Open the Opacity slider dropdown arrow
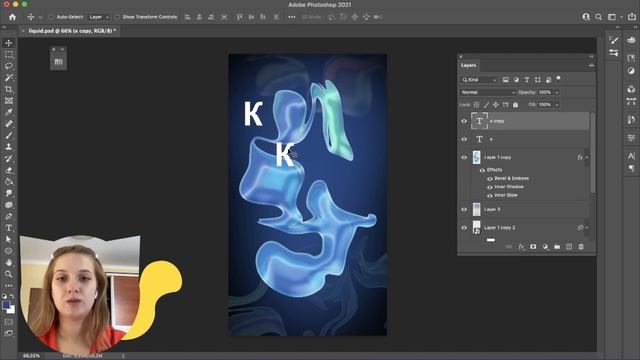 tap(557, 93)
